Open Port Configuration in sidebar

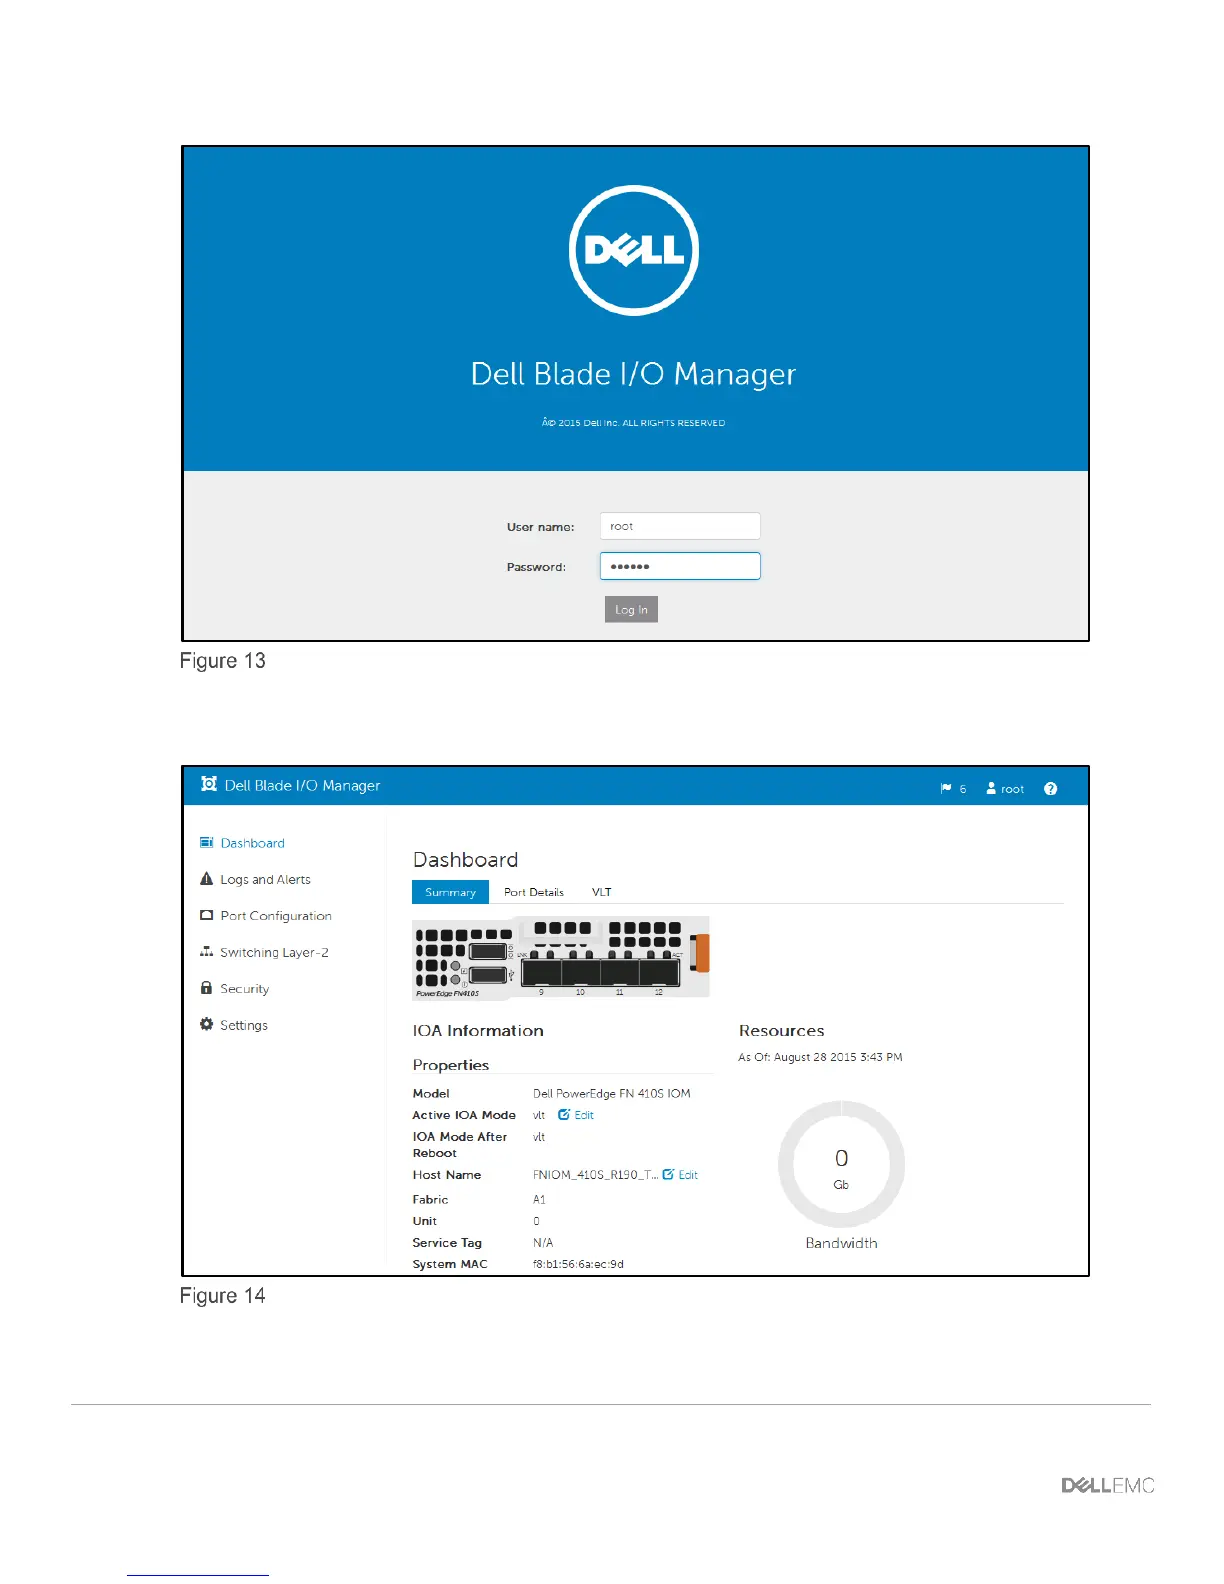pos(276,916)
